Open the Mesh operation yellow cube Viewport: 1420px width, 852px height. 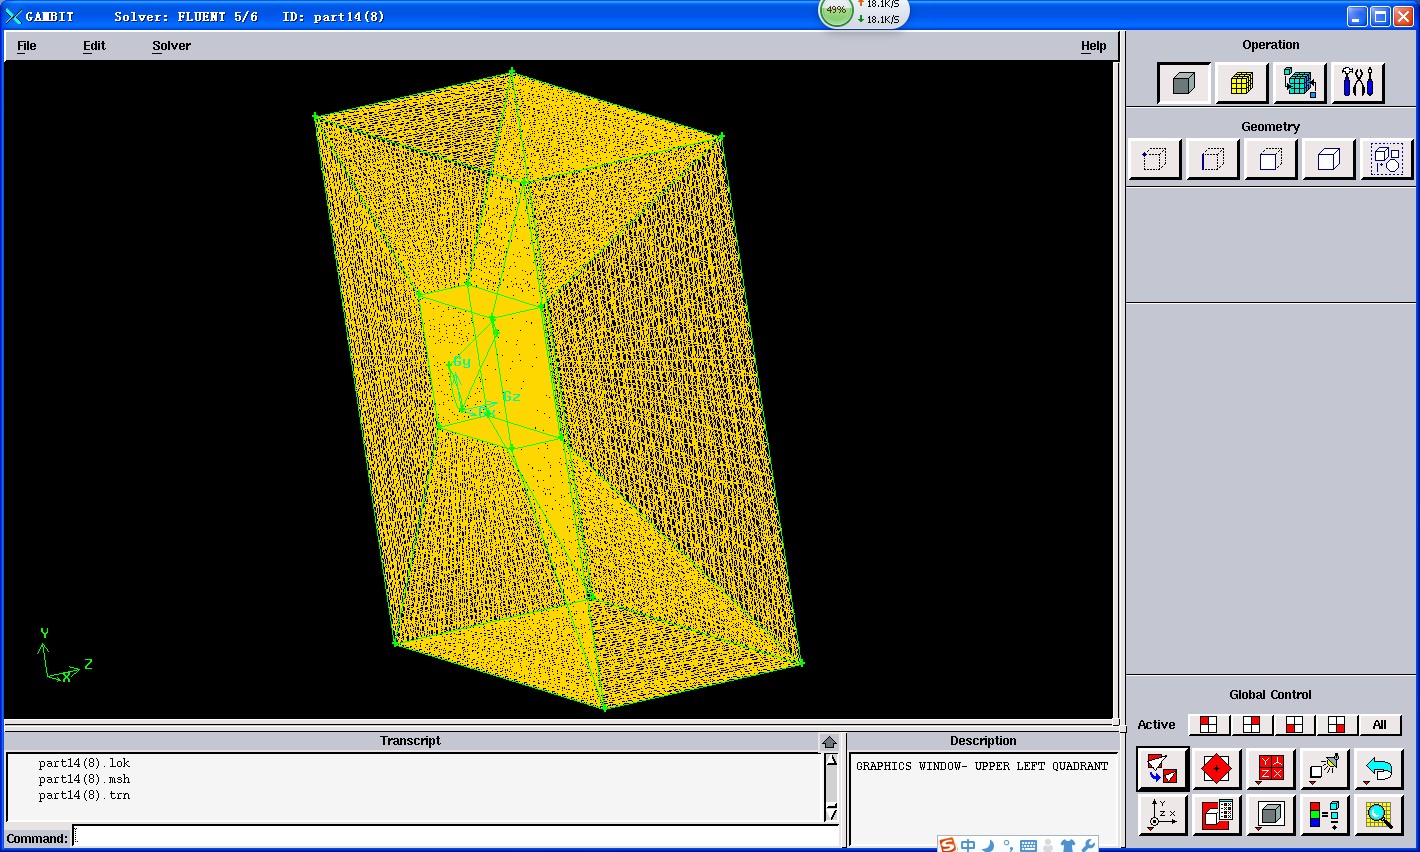(x=1242, y=83)
